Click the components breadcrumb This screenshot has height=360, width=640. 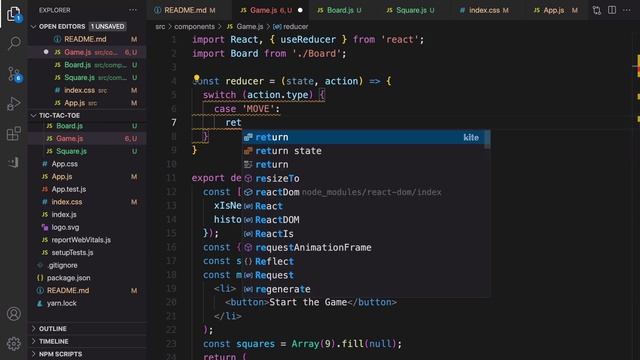[x=194, y=27]
